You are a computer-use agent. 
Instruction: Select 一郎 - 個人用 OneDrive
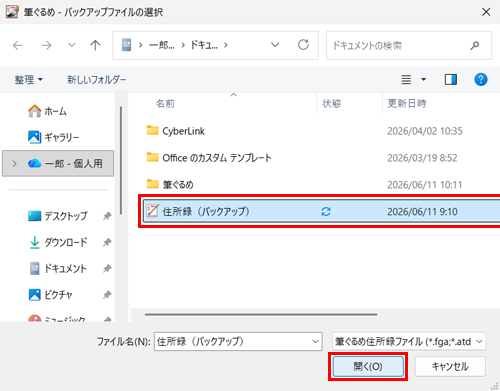click(x=58, y=163)
